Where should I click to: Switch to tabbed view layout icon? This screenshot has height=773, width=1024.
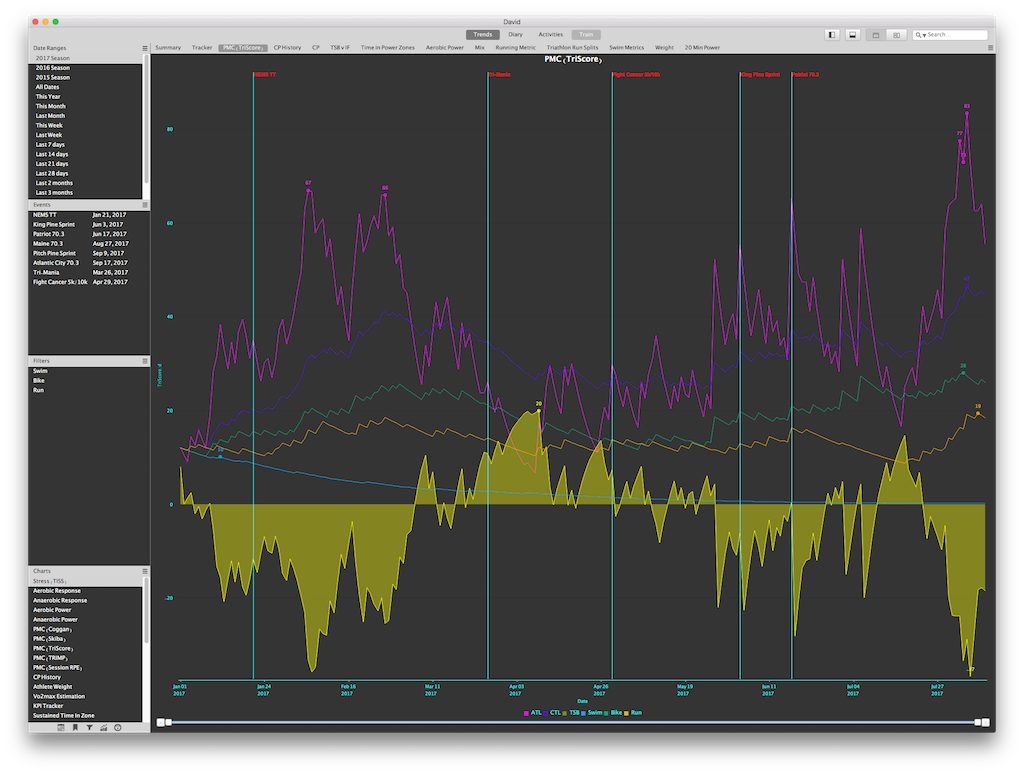coord(876,35)
